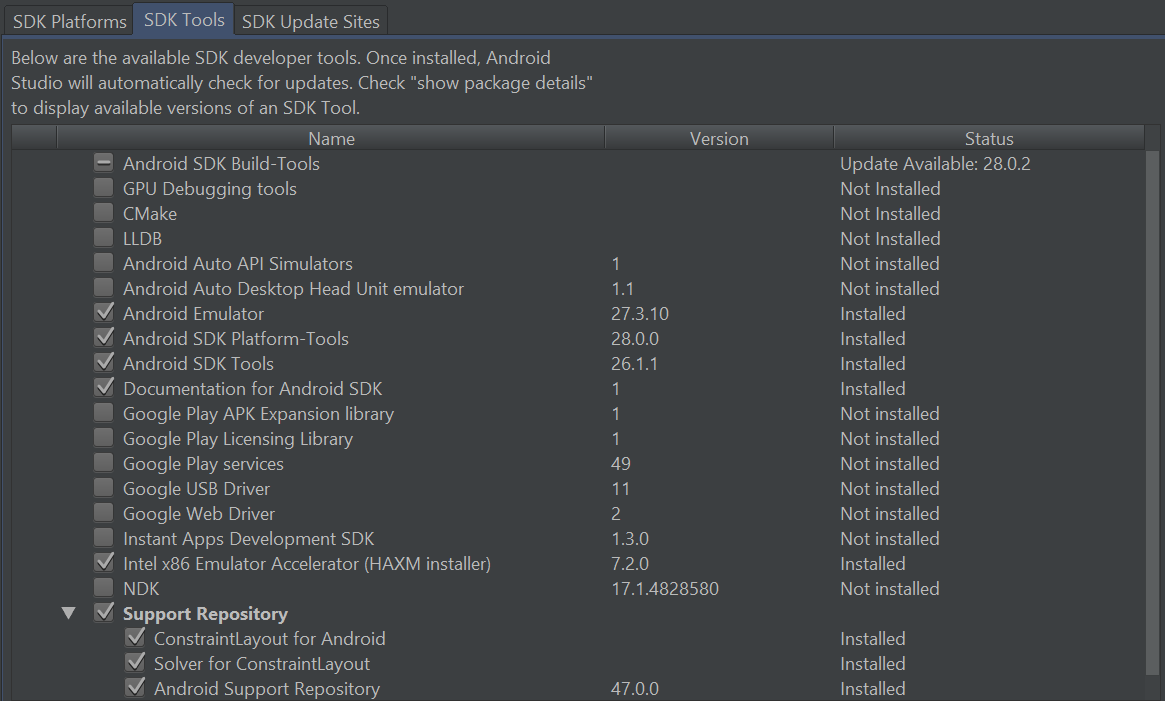Check Google Play services checkbox
Screen dimensions: 1165x701
click(104, 463)
